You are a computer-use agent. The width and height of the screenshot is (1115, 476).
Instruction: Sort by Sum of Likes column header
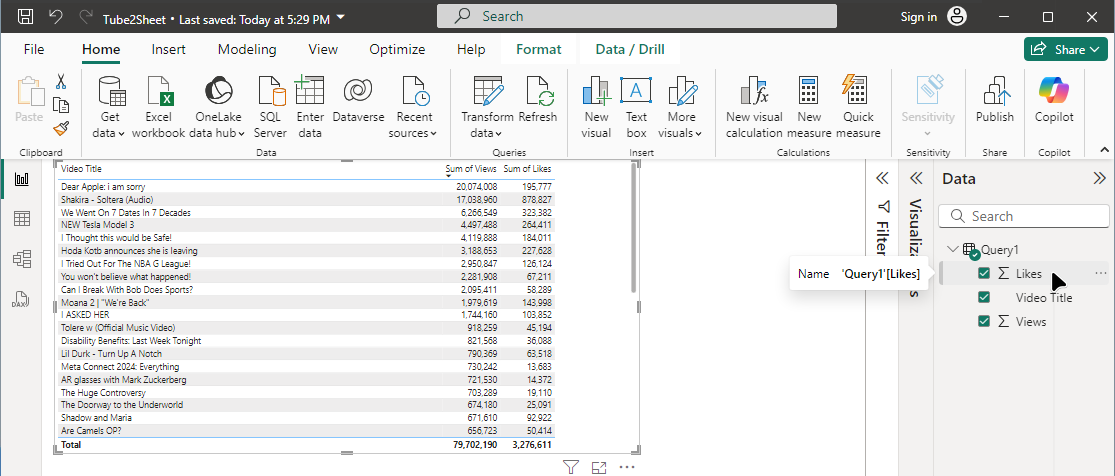527,169
